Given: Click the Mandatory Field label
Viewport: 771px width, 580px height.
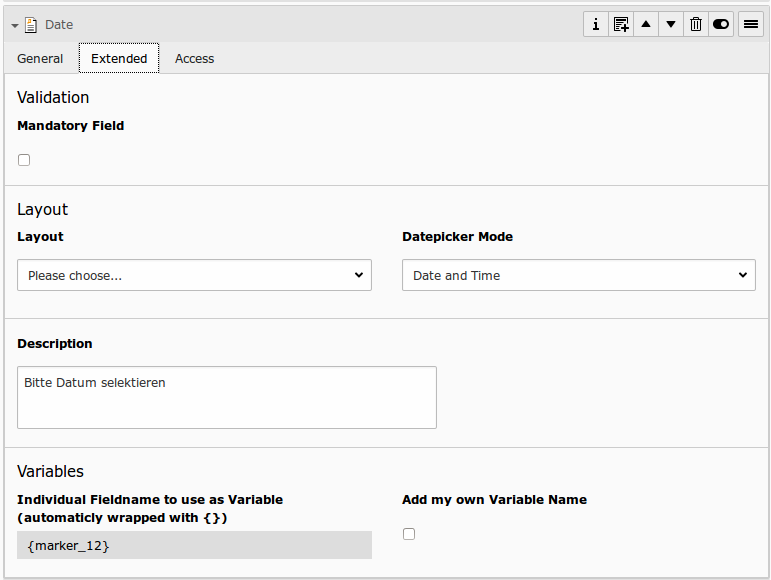Looking at the screenshot, I should [x=71, y=126].
